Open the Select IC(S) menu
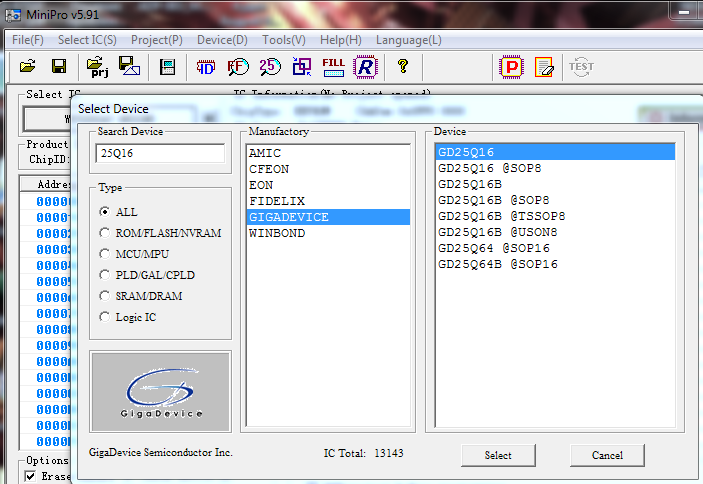703x484 pixels. [x=87, y=40]
